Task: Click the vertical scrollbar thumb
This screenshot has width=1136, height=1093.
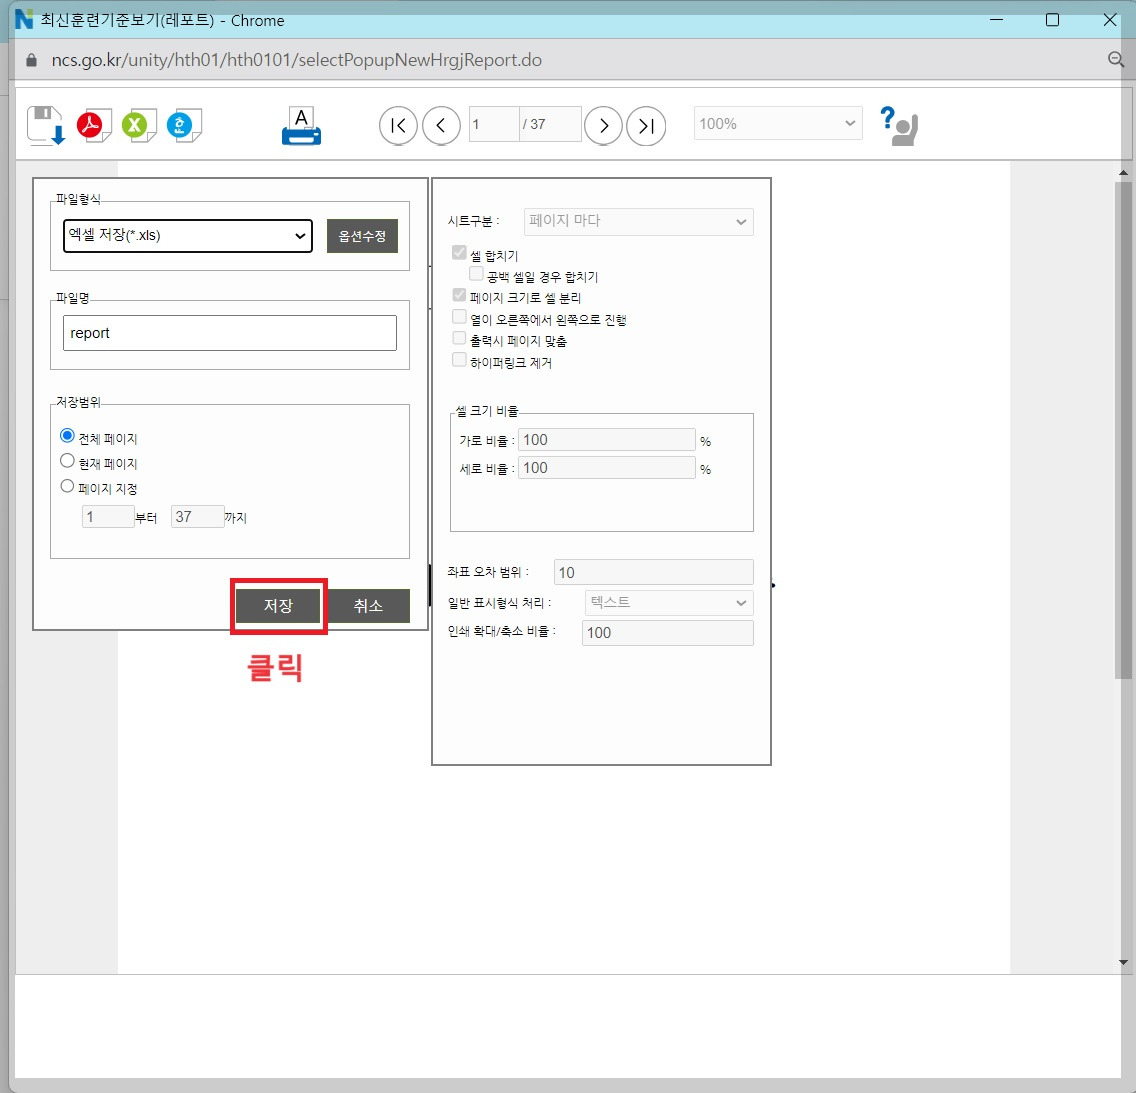Action: 1123,430
